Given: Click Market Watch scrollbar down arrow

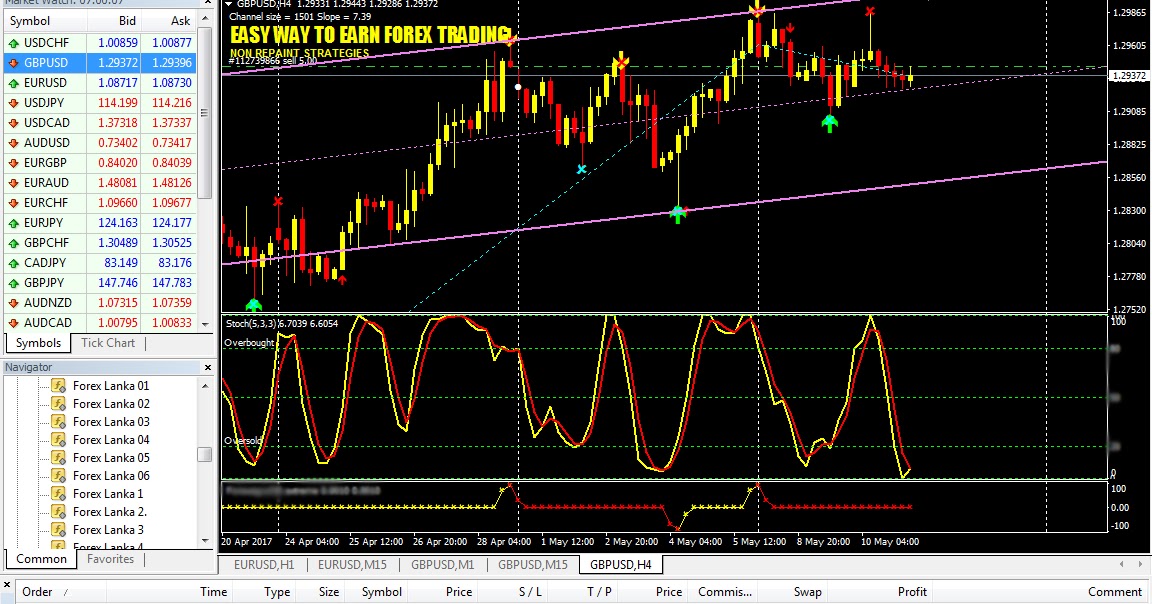Looking at the screenshot, I should point(206,322).
